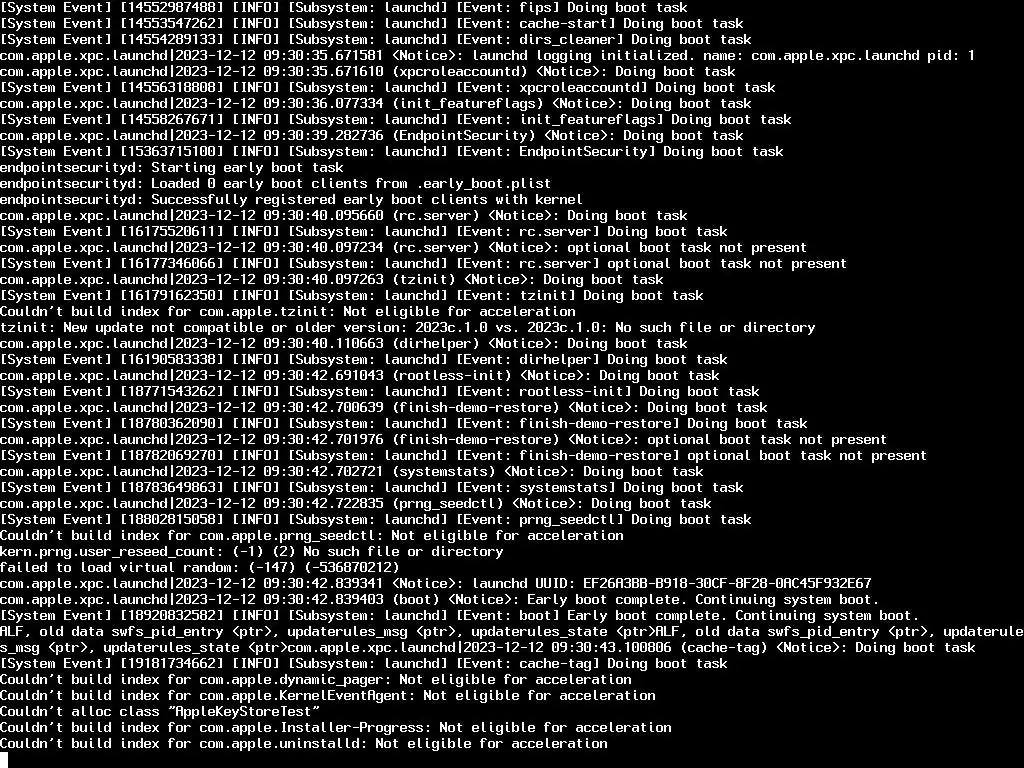Click Couldn't build index for com.apple.prng_seedctl line

[x=312, y=536]
